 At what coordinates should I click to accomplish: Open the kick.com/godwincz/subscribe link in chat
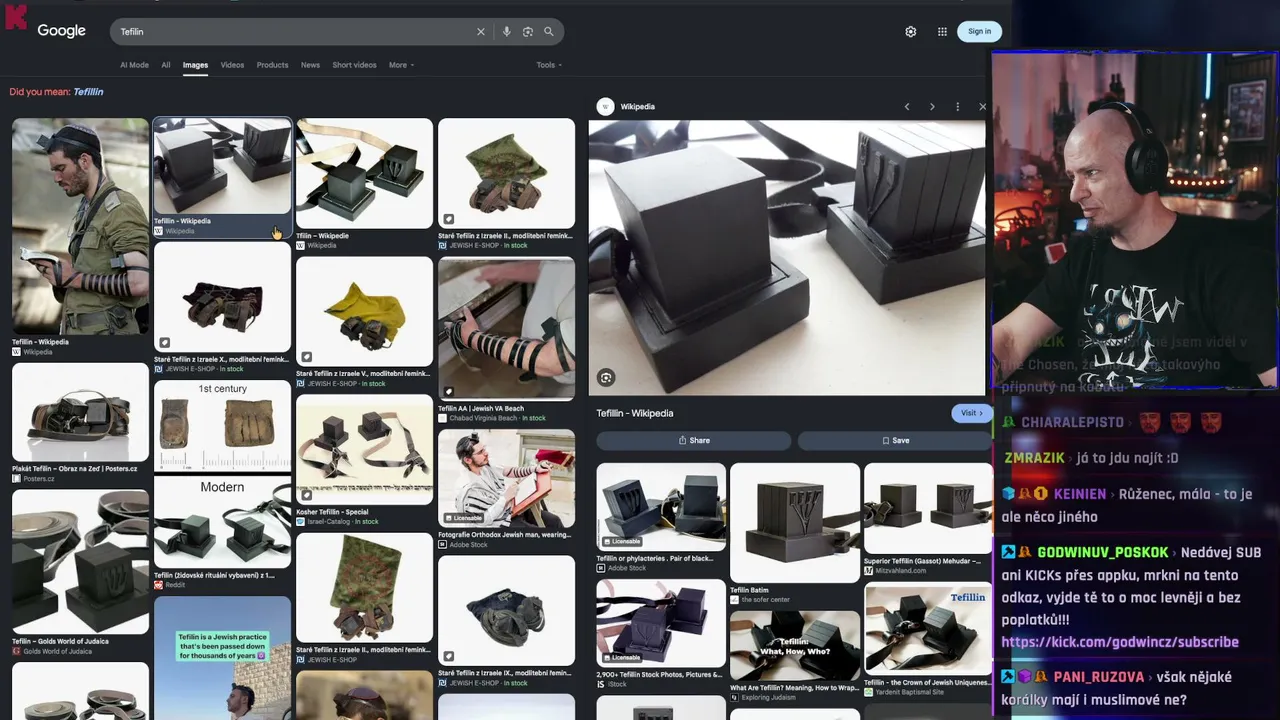click(1120, 642)
